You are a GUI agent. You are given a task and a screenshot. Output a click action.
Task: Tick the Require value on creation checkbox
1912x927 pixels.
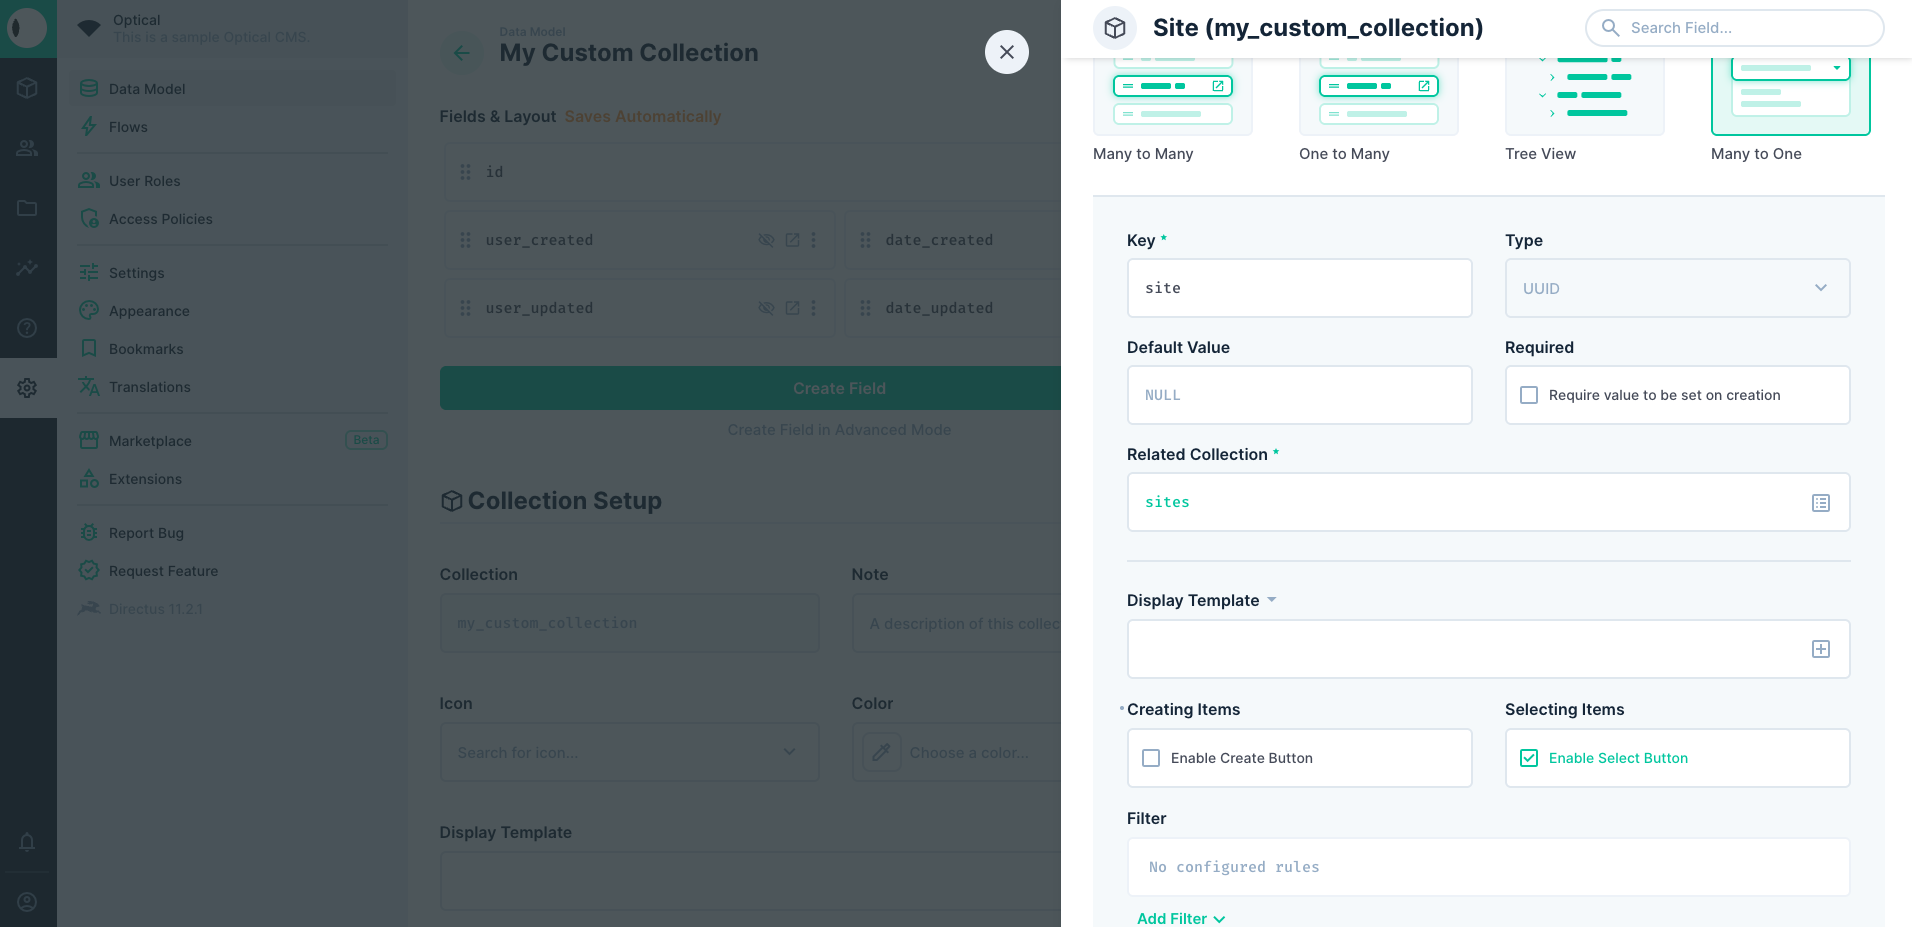pyautogui.click(x=1529, y=395)
